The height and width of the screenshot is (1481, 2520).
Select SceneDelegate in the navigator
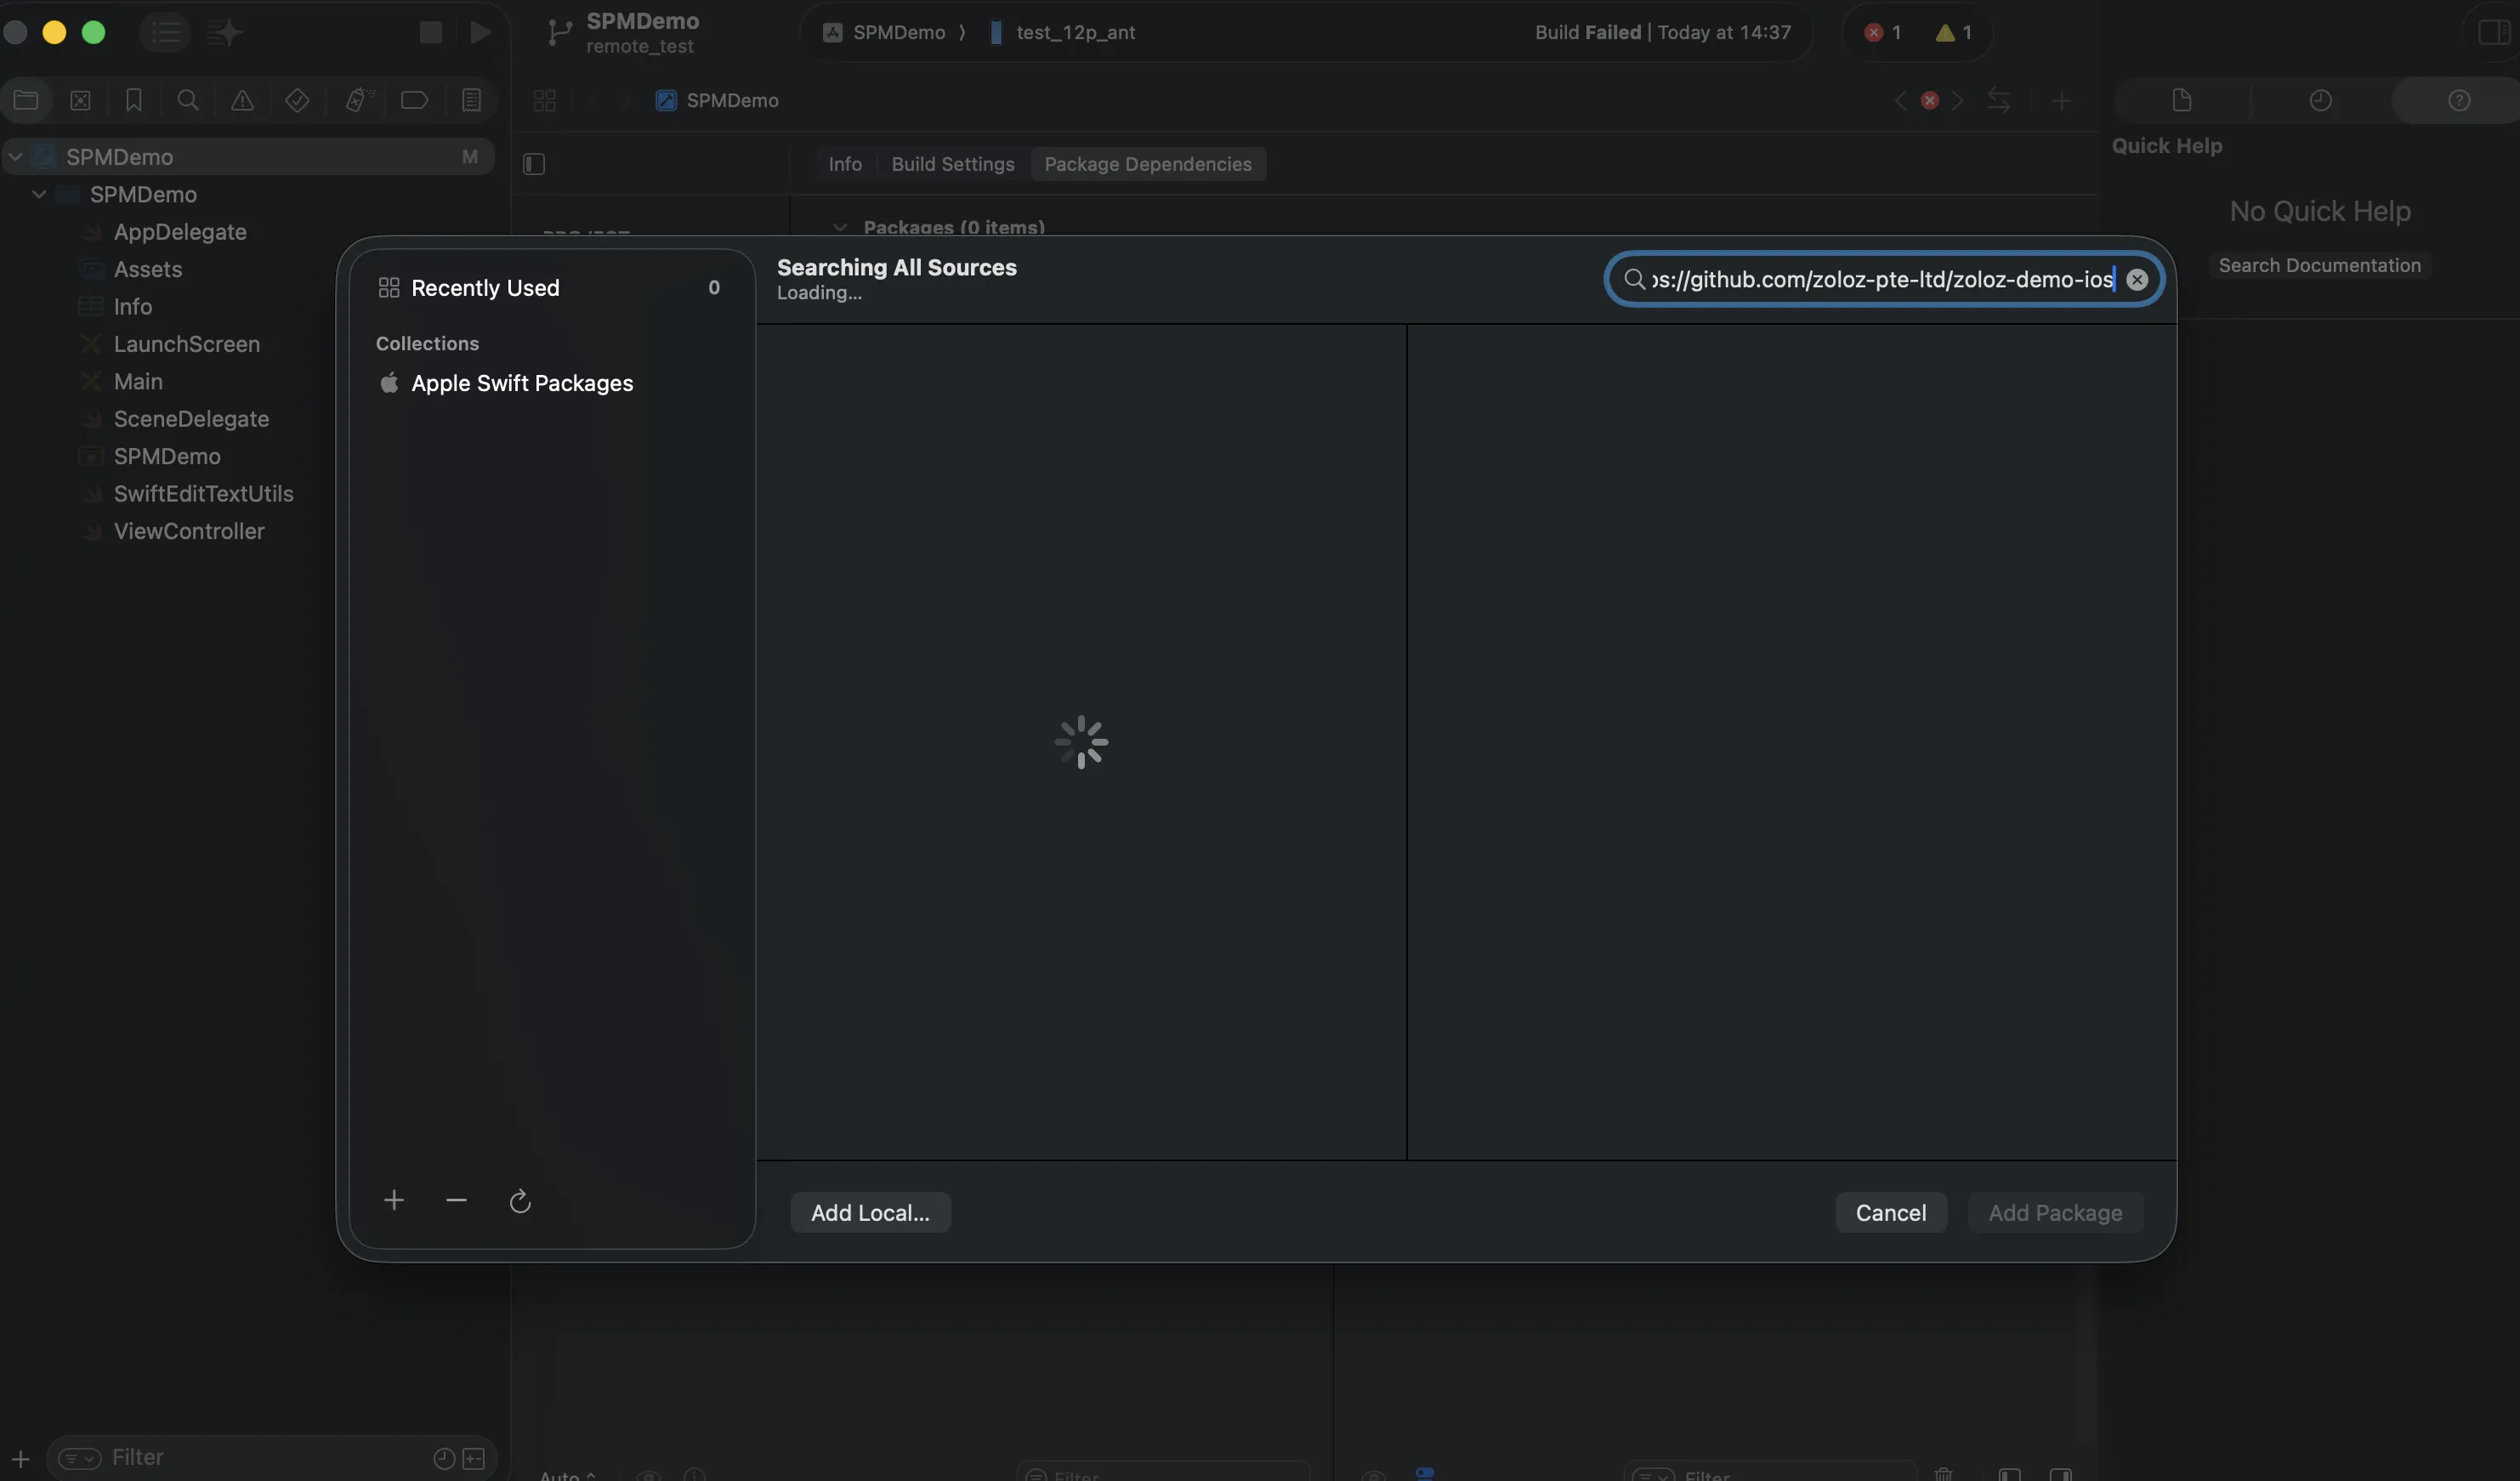[x=191, y=419]
